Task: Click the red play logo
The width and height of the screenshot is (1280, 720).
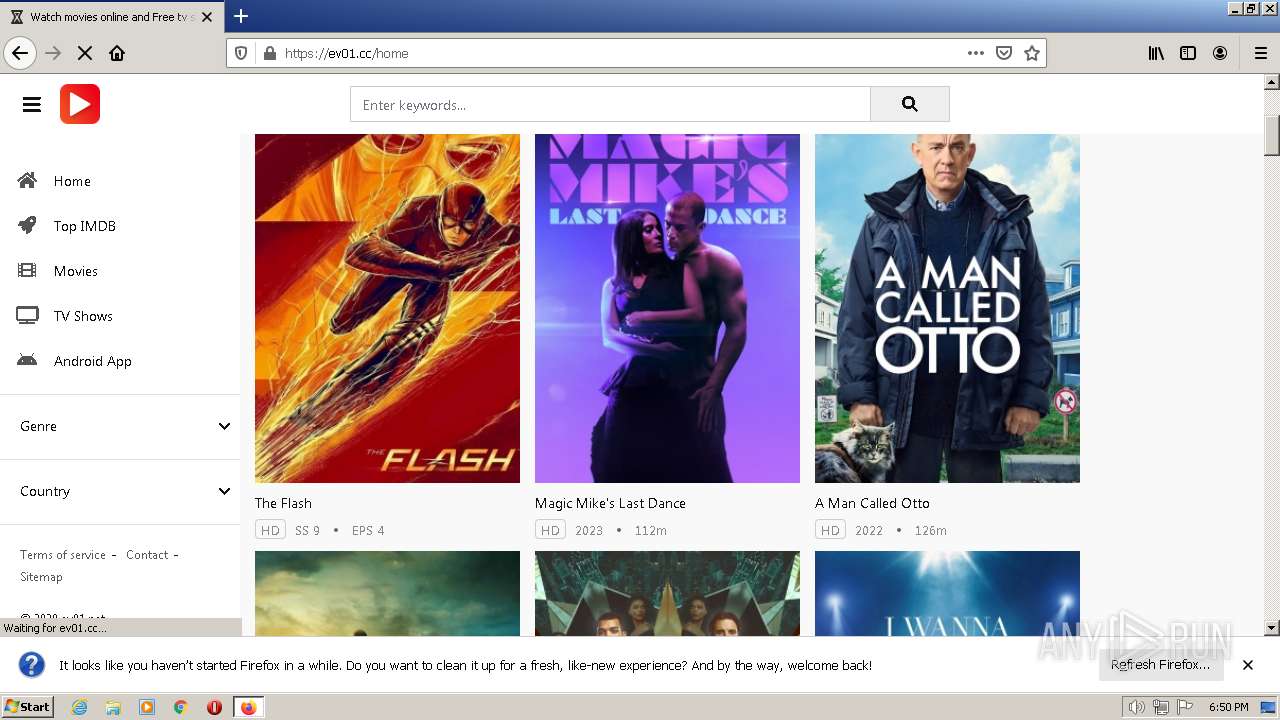Action: coord(80,104)
